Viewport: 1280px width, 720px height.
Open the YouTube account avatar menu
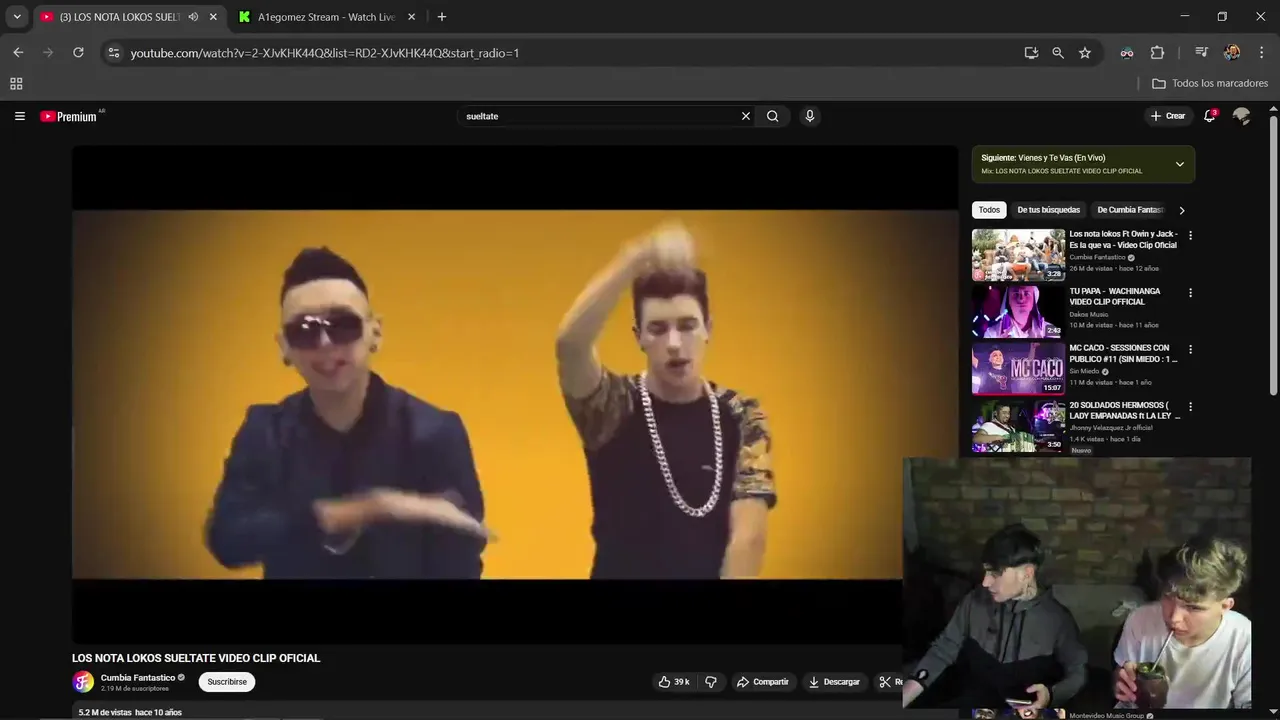[1242, 116]
